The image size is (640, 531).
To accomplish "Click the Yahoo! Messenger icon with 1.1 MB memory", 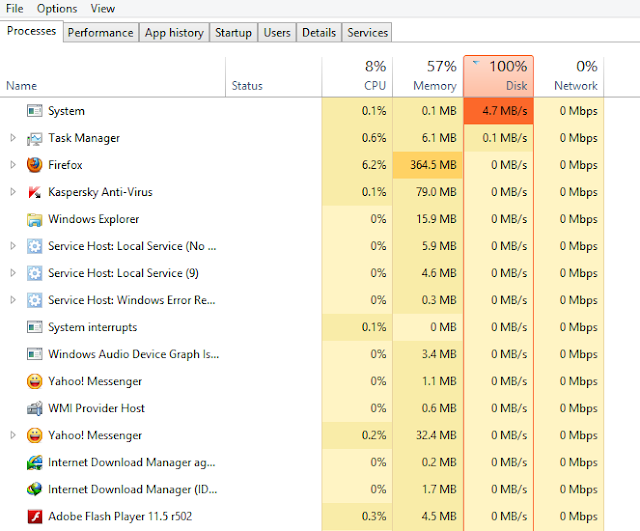I will click(35, 381).
